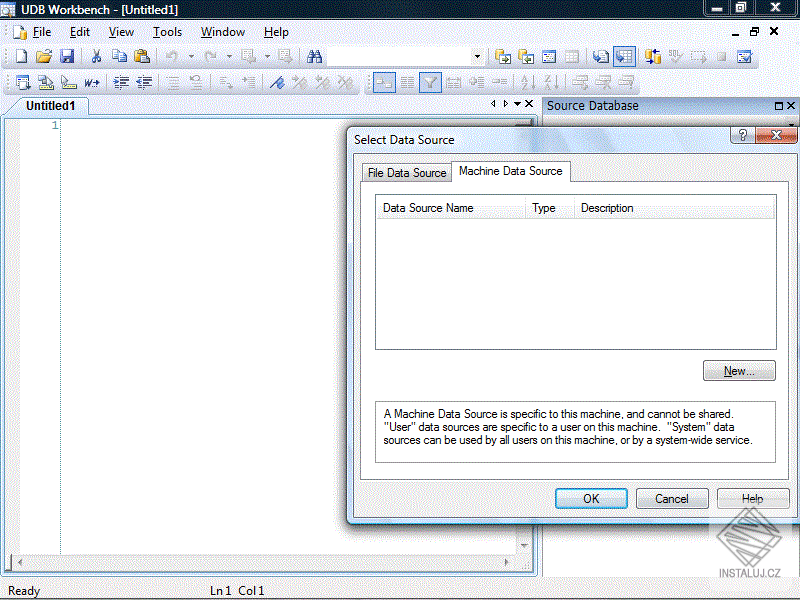Open options window icon with blue checkmark
The height and width of the screenshot is (600, 800).
(x=744, y=56)
